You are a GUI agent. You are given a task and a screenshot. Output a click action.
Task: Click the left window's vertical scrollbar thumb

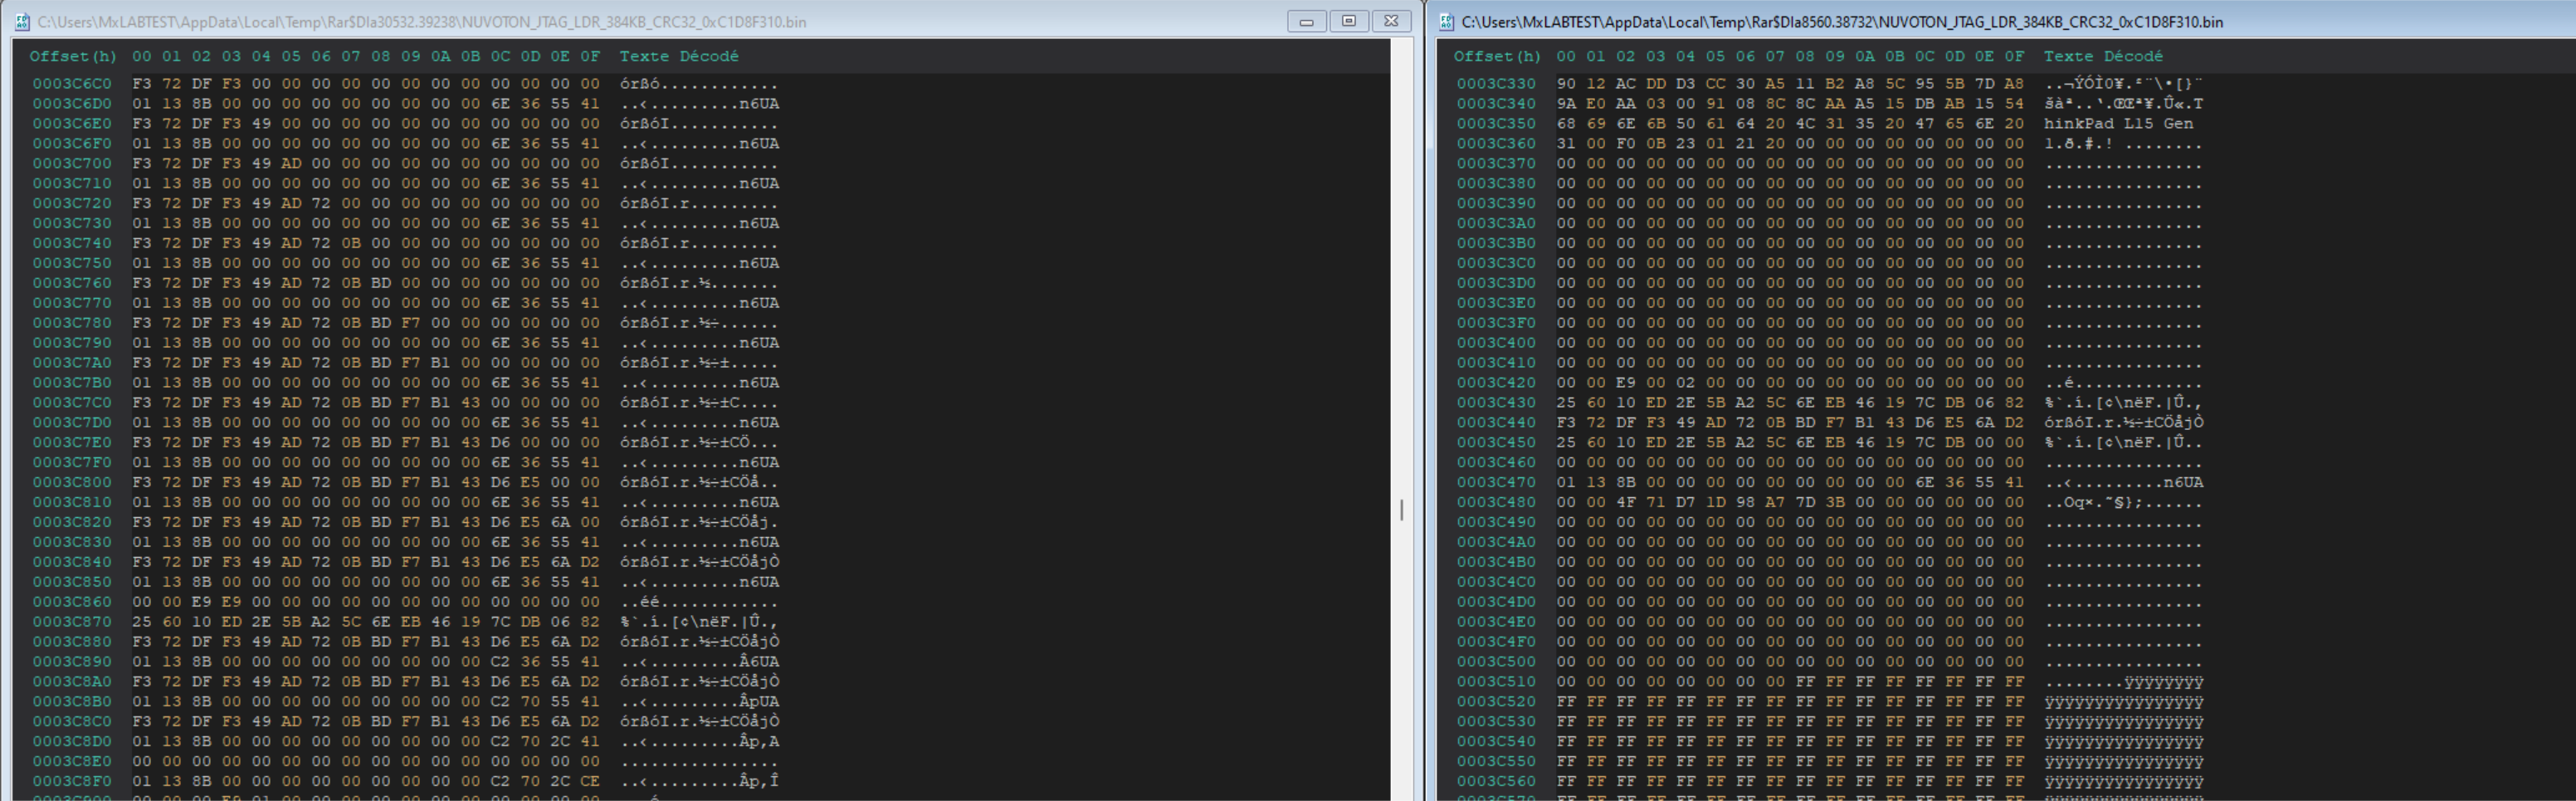(1402, 510)
